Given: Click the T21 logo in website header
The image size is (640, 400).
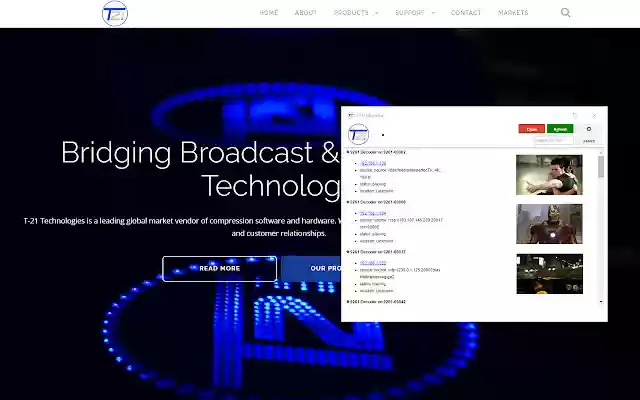Looking at the screenshot, I should tap(115, 13).
